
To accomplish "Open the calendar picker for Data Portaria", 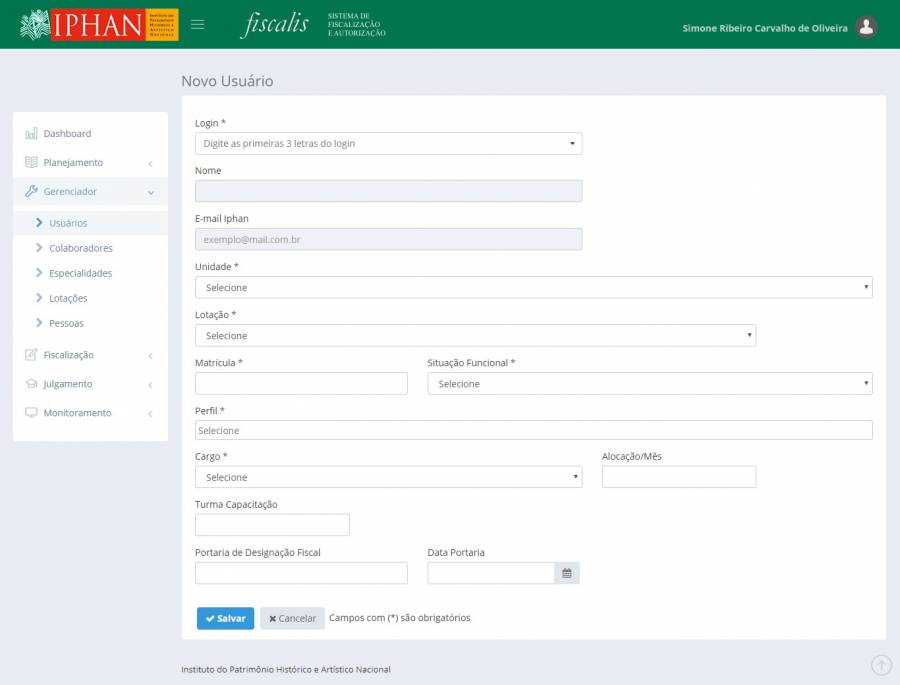I will (567, 573).
